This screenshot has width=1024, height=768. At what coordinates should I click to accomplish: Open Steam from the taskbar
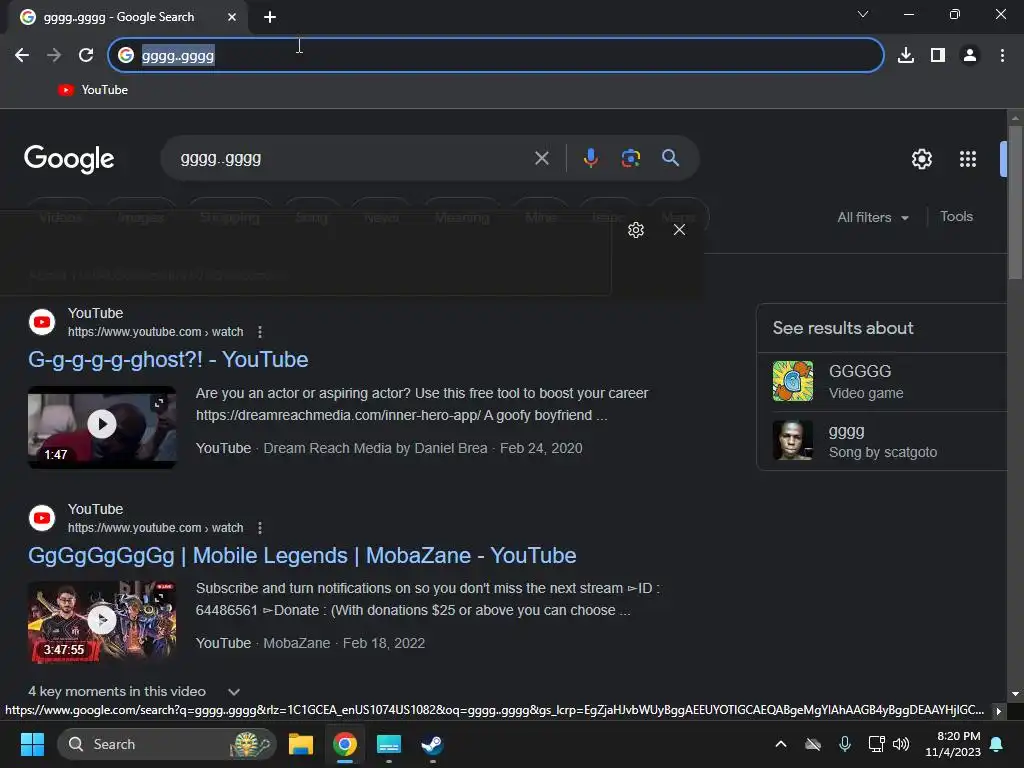tap(432, 744)
